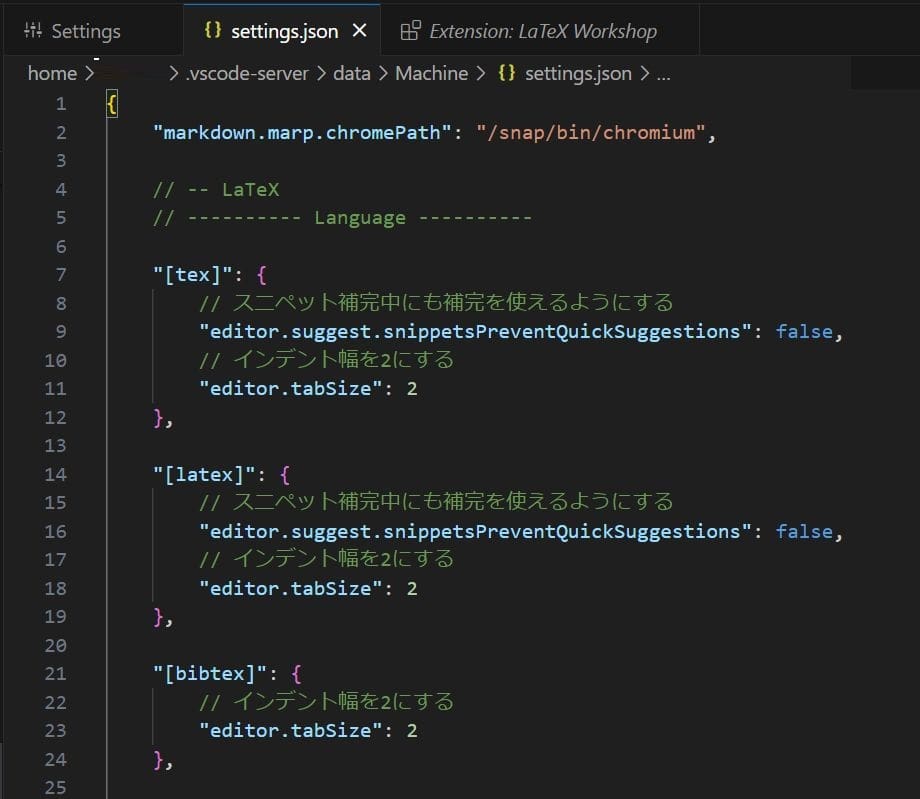Open the breadcrumb ellipsis symbol picker
The image size is (920, 799).
662,73
